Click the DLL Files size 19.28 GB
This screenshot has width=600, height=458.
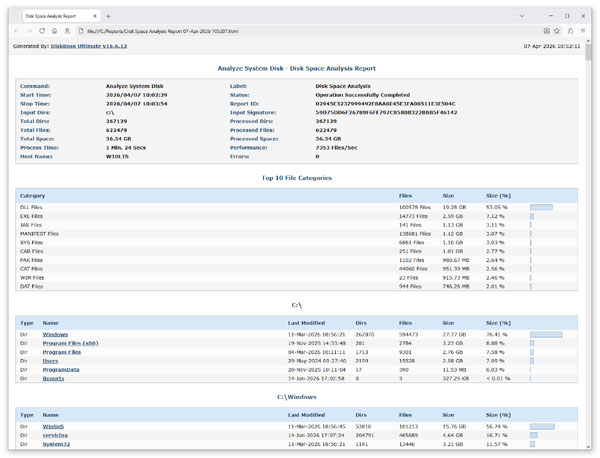tap(454, 207)
